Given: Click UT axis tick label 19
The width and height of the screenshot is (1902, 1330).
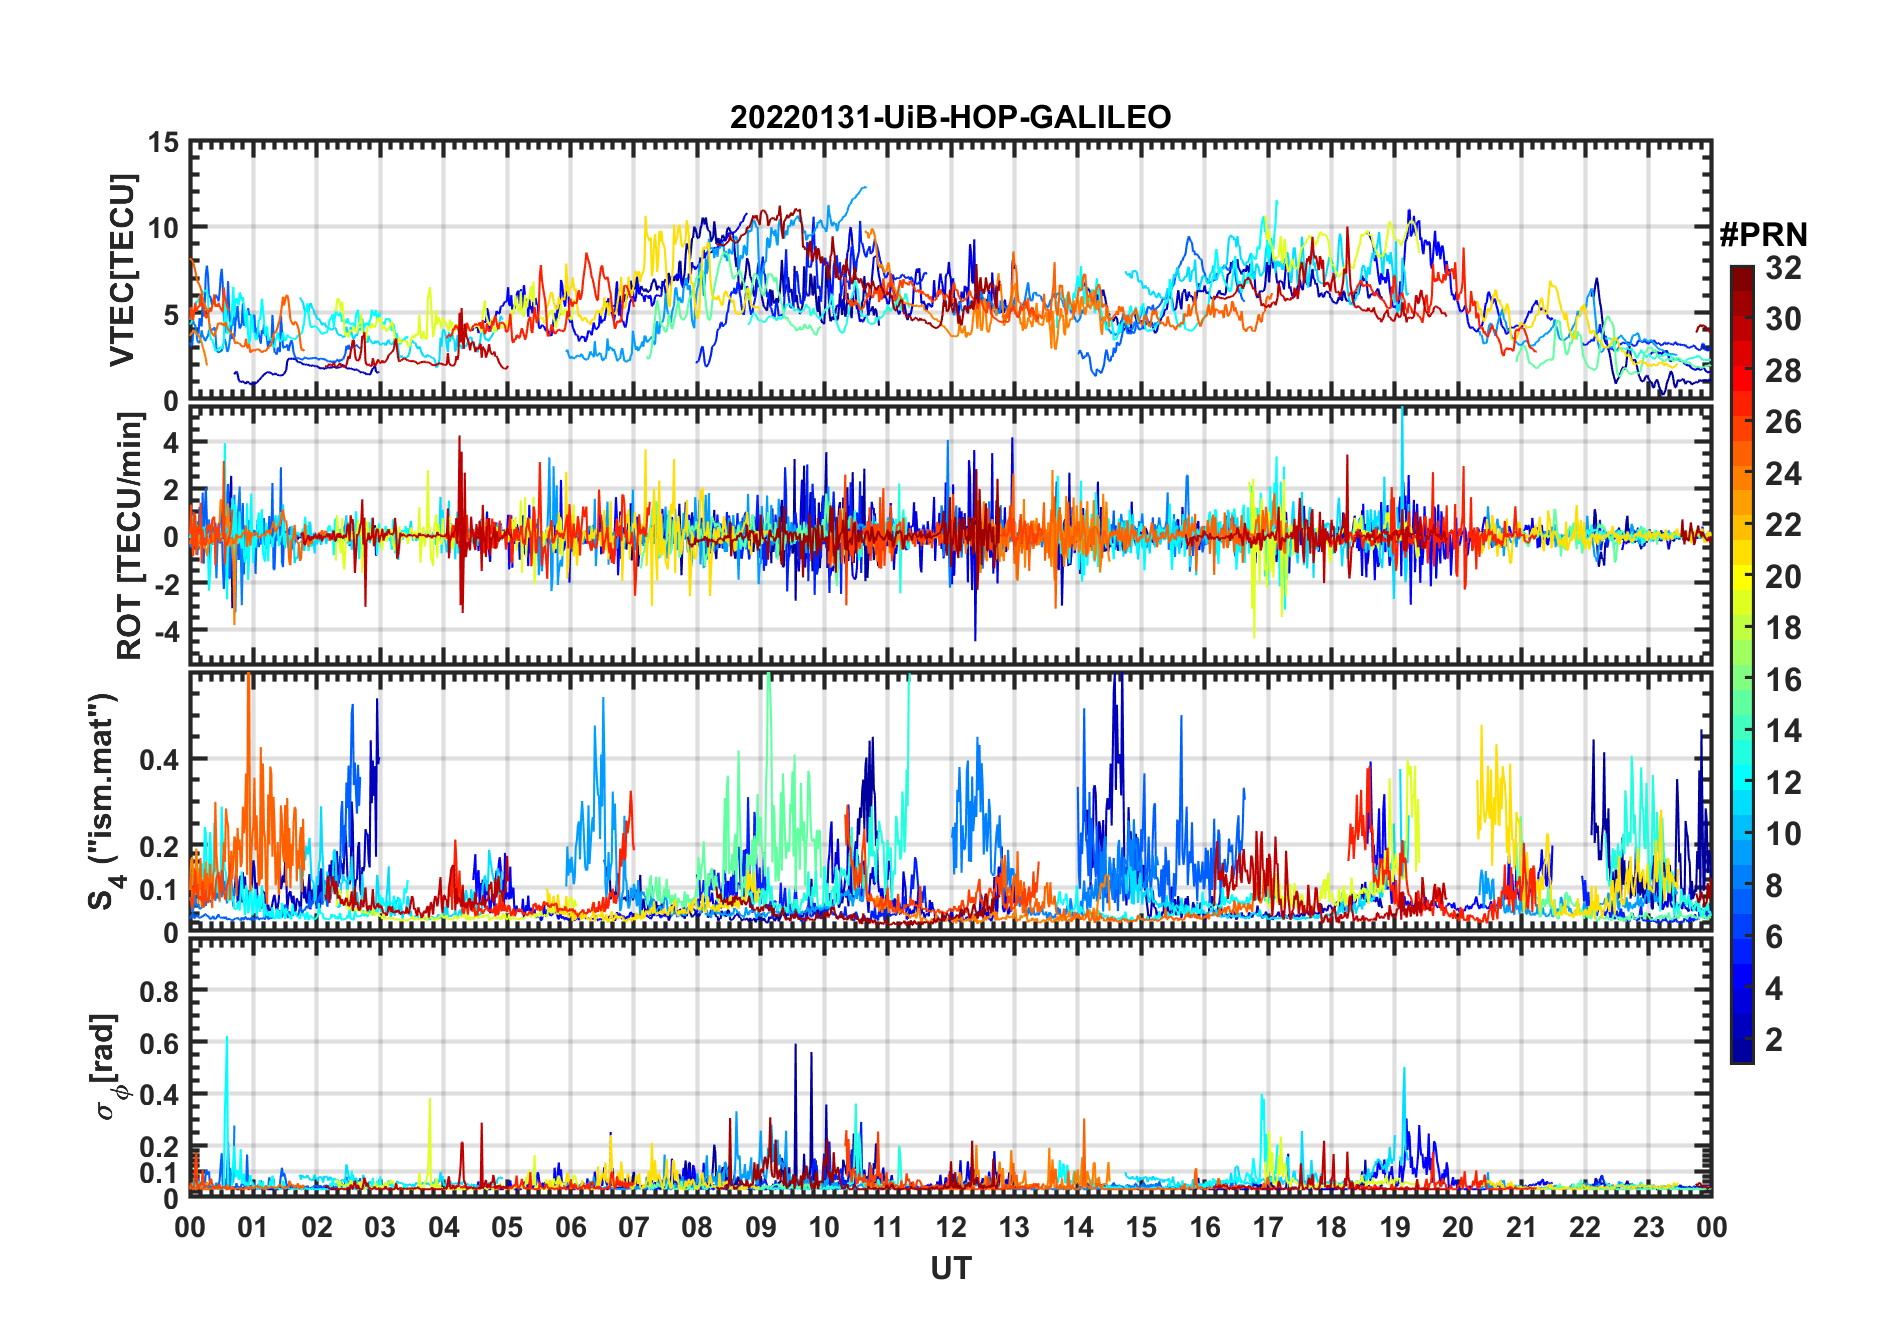Looking at the screenshot, I should tap(1395, 1227).
